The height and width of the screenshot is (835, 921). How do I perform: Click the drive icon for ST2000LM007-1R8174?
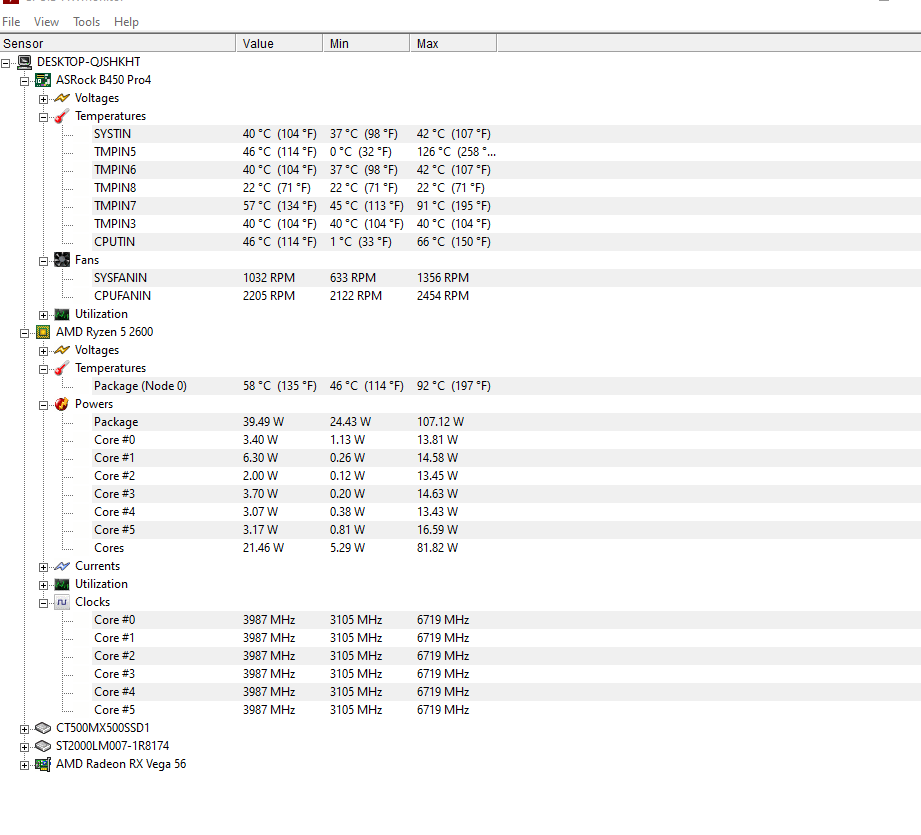43,746
